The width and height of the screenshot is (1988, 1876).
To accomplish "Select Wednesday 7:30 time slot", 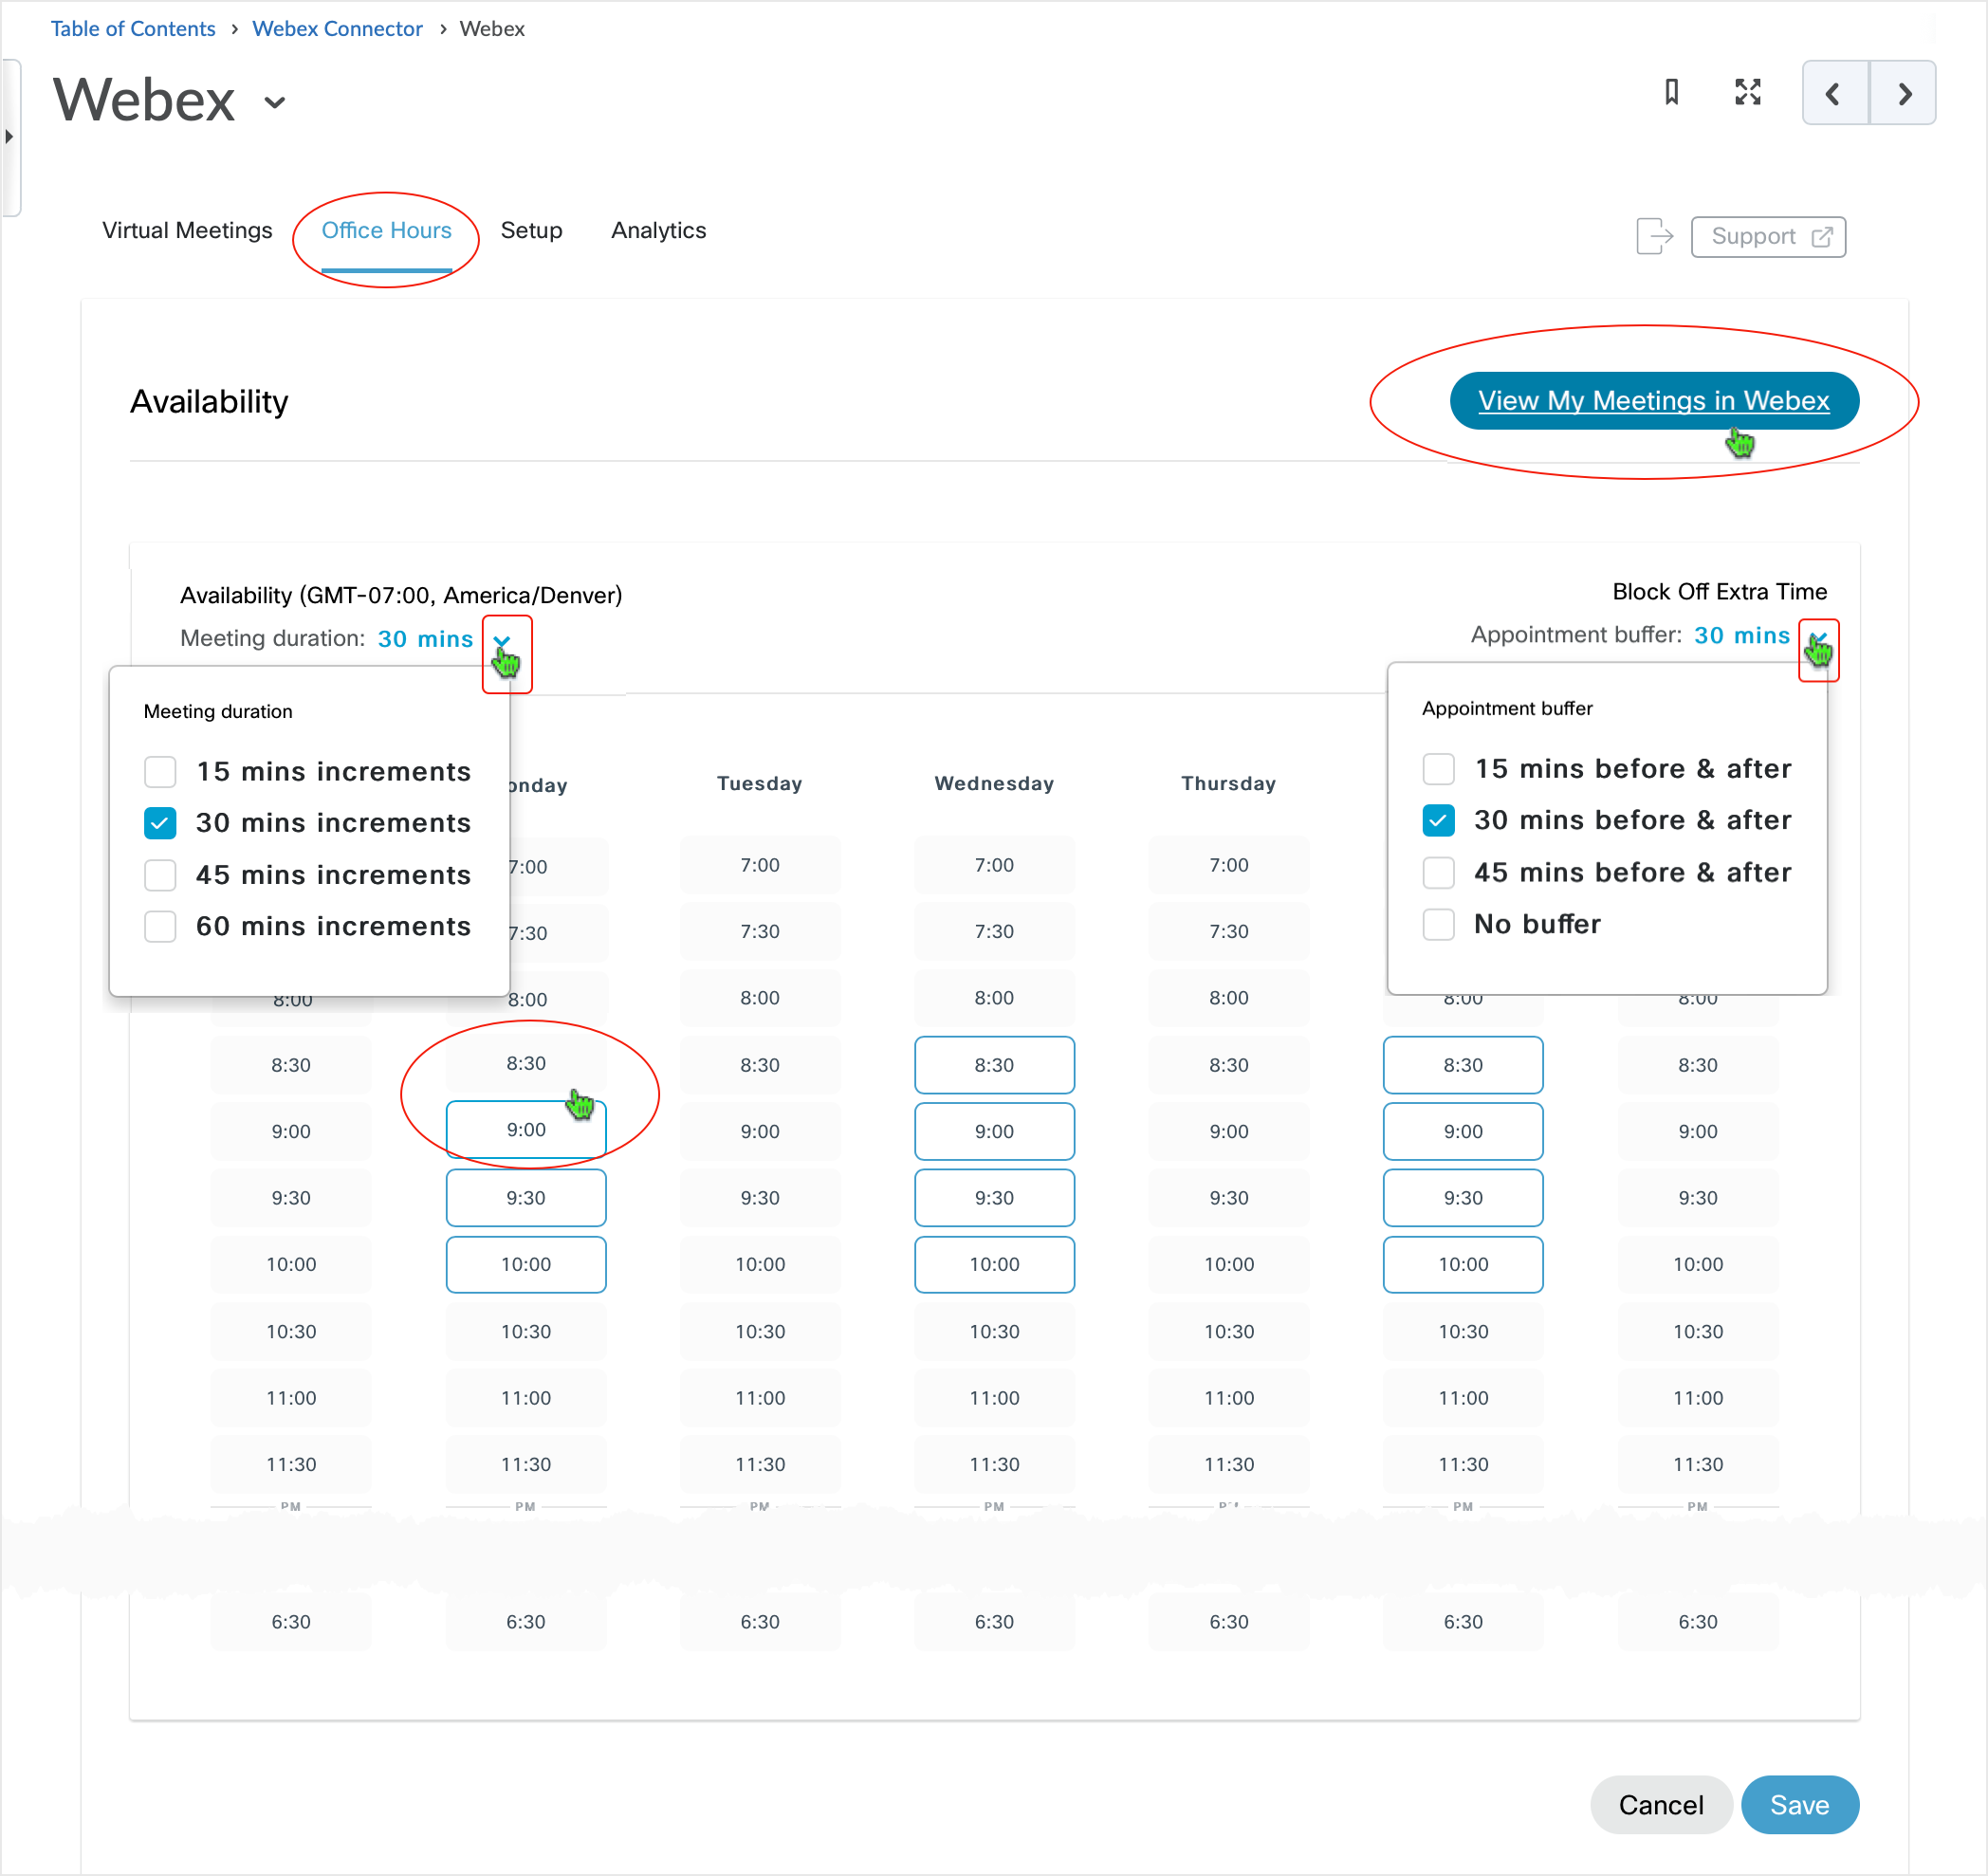I will pyautogui.click(x=994, y=931).
